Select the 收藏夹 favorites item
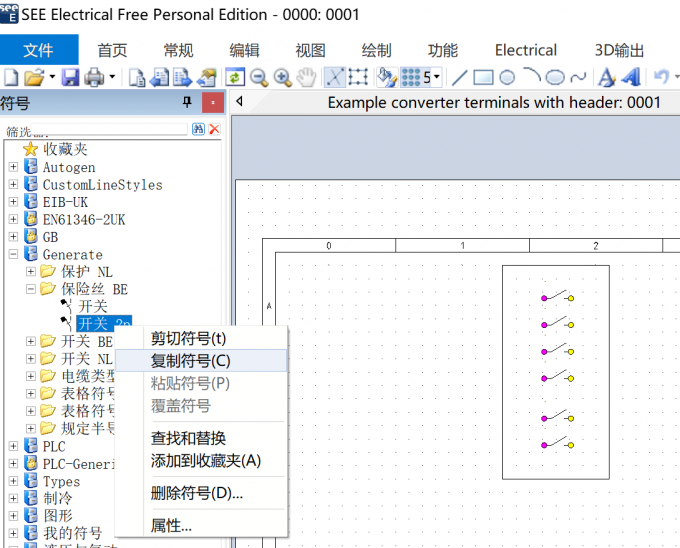 [65, 149]
